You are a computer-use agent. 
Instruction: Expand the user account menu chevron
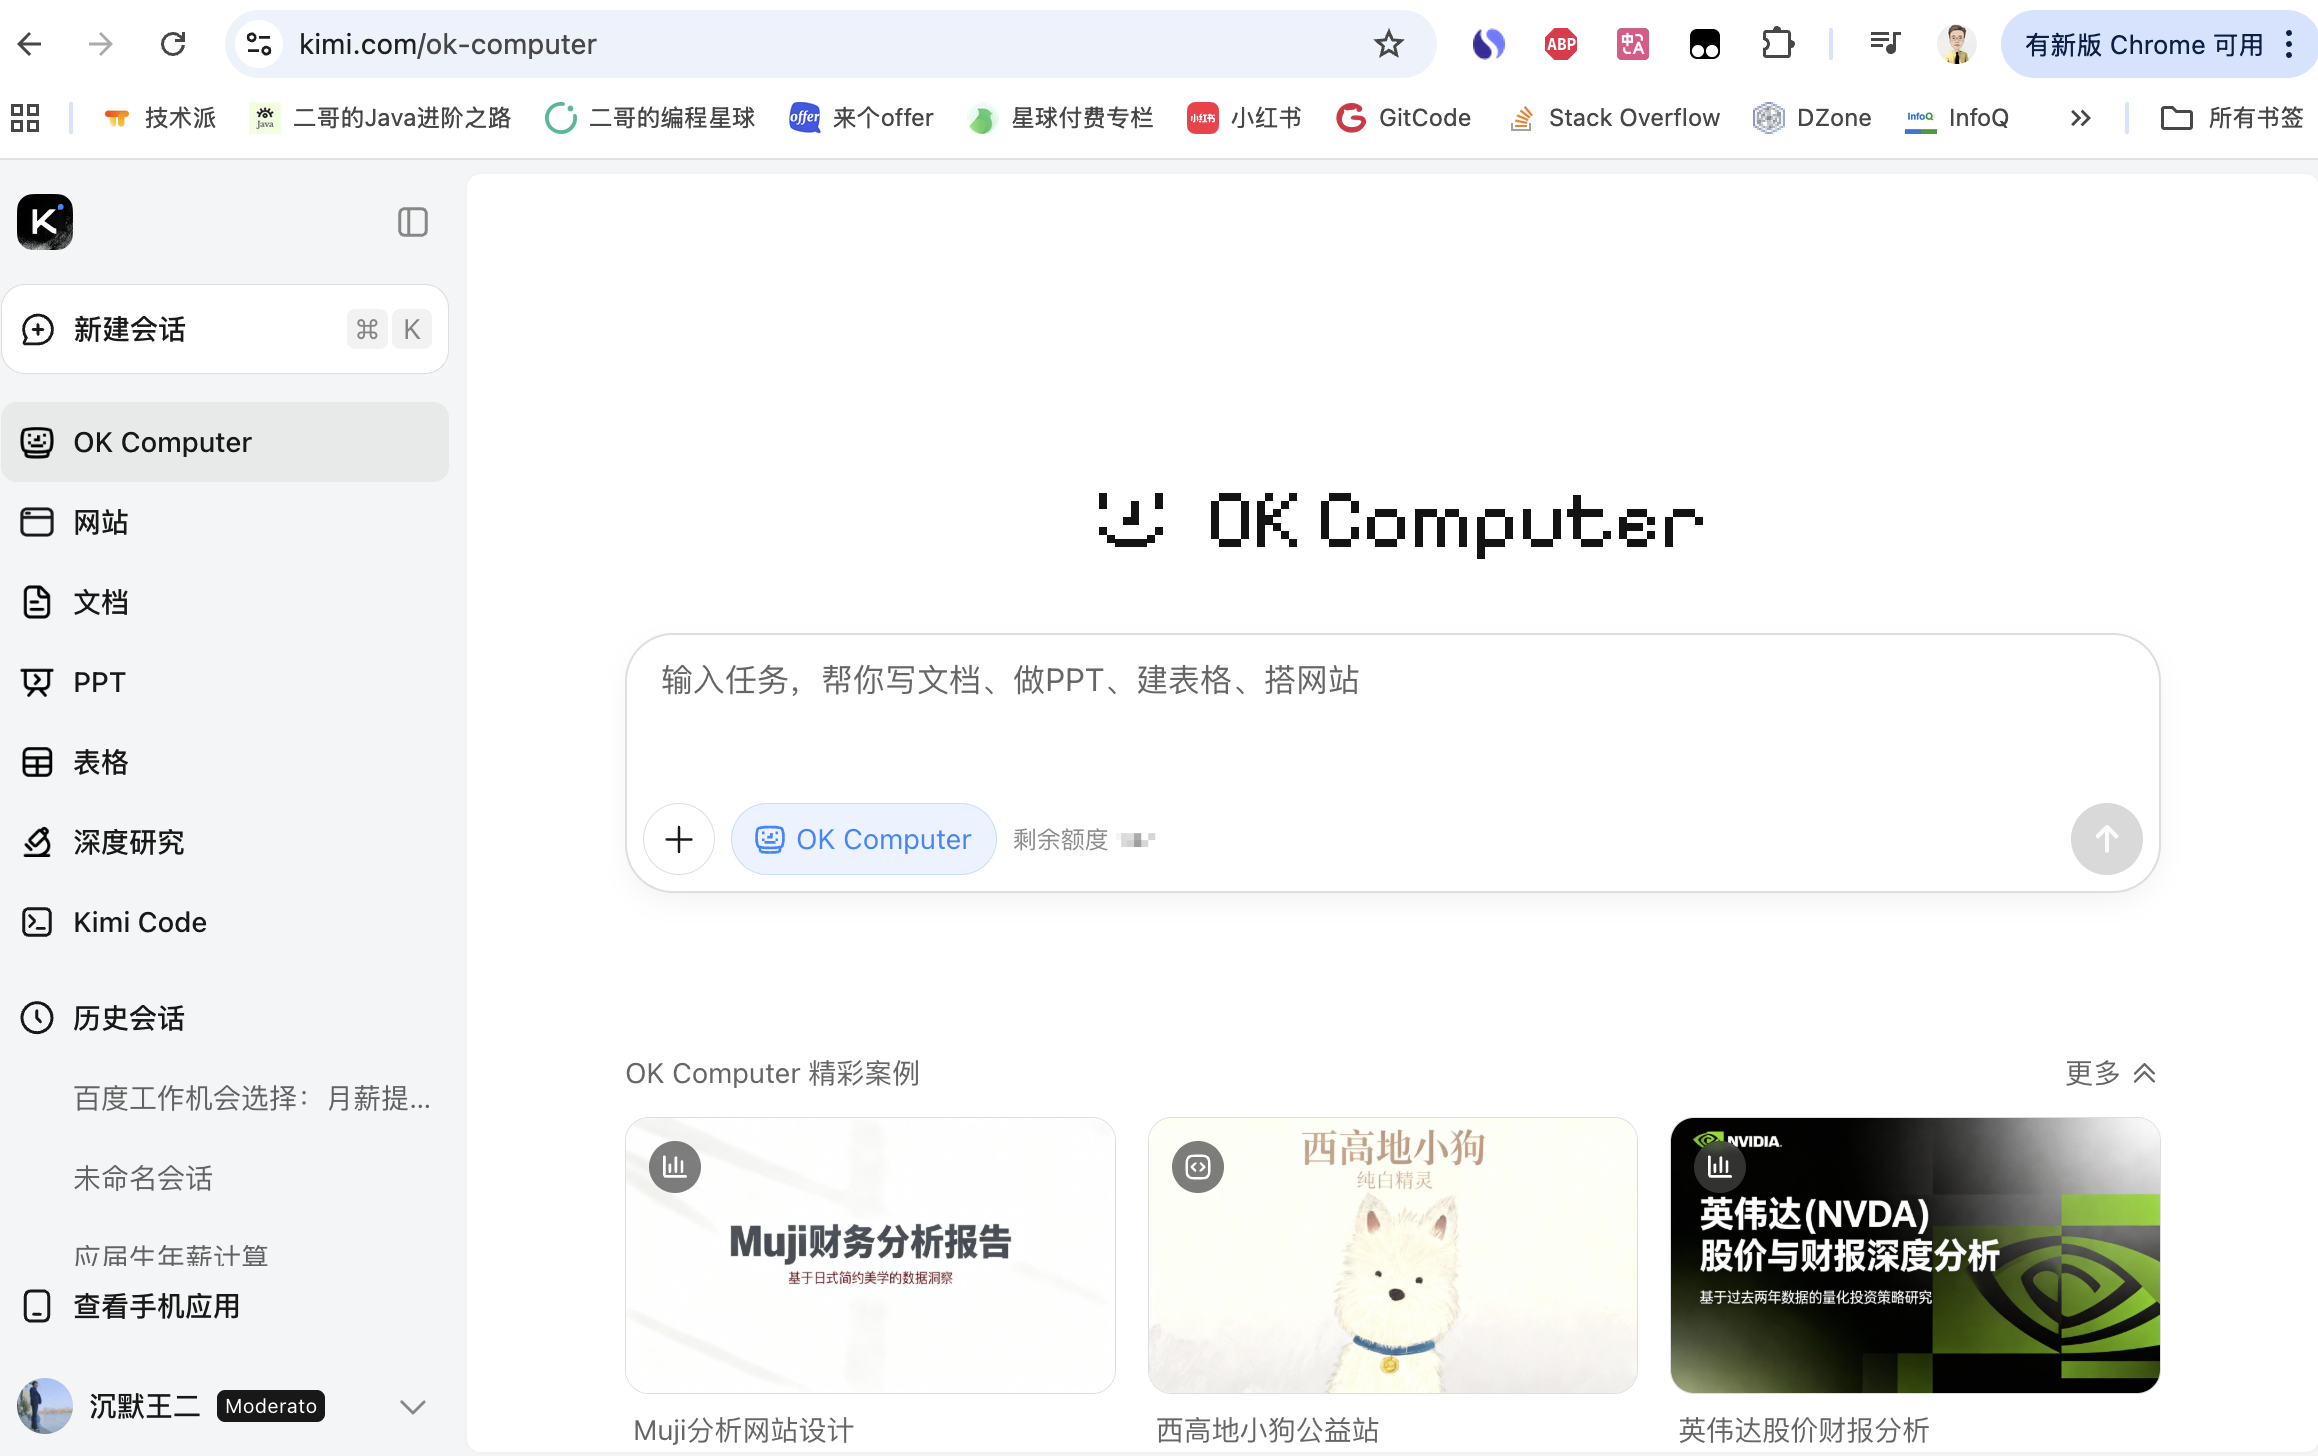tap(412, 1407)
